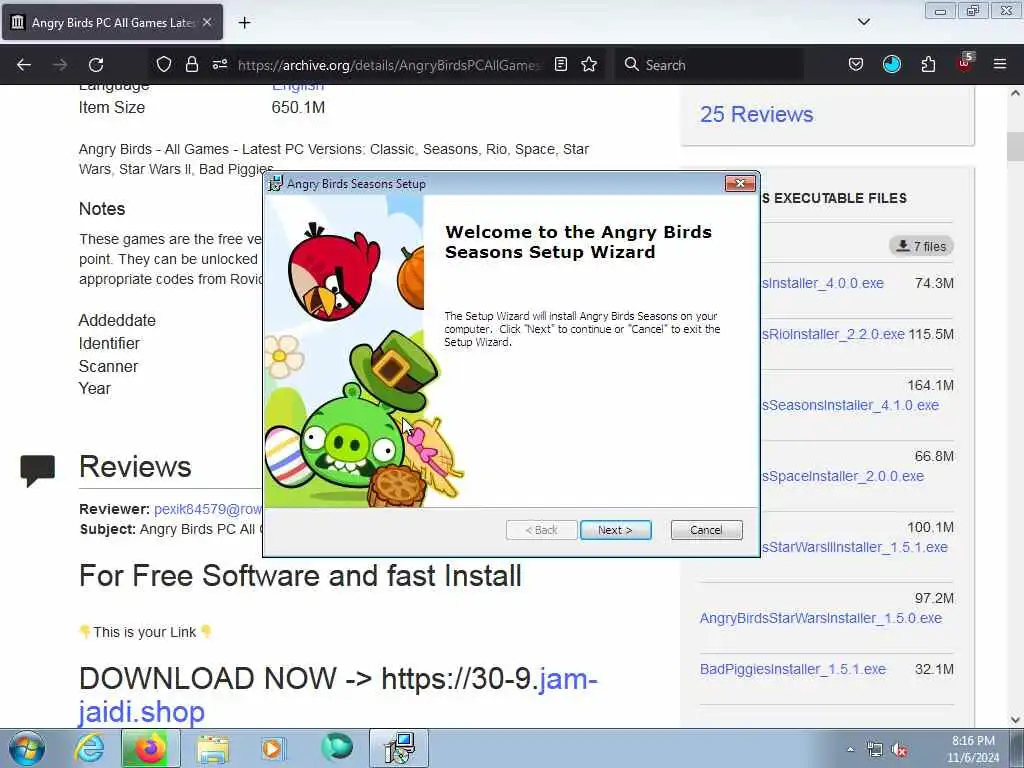Image resolution: width=1024 pixels, height=768 pixels.
Task: Click the 32.1M file size
Action: click(x=934, y=669)
